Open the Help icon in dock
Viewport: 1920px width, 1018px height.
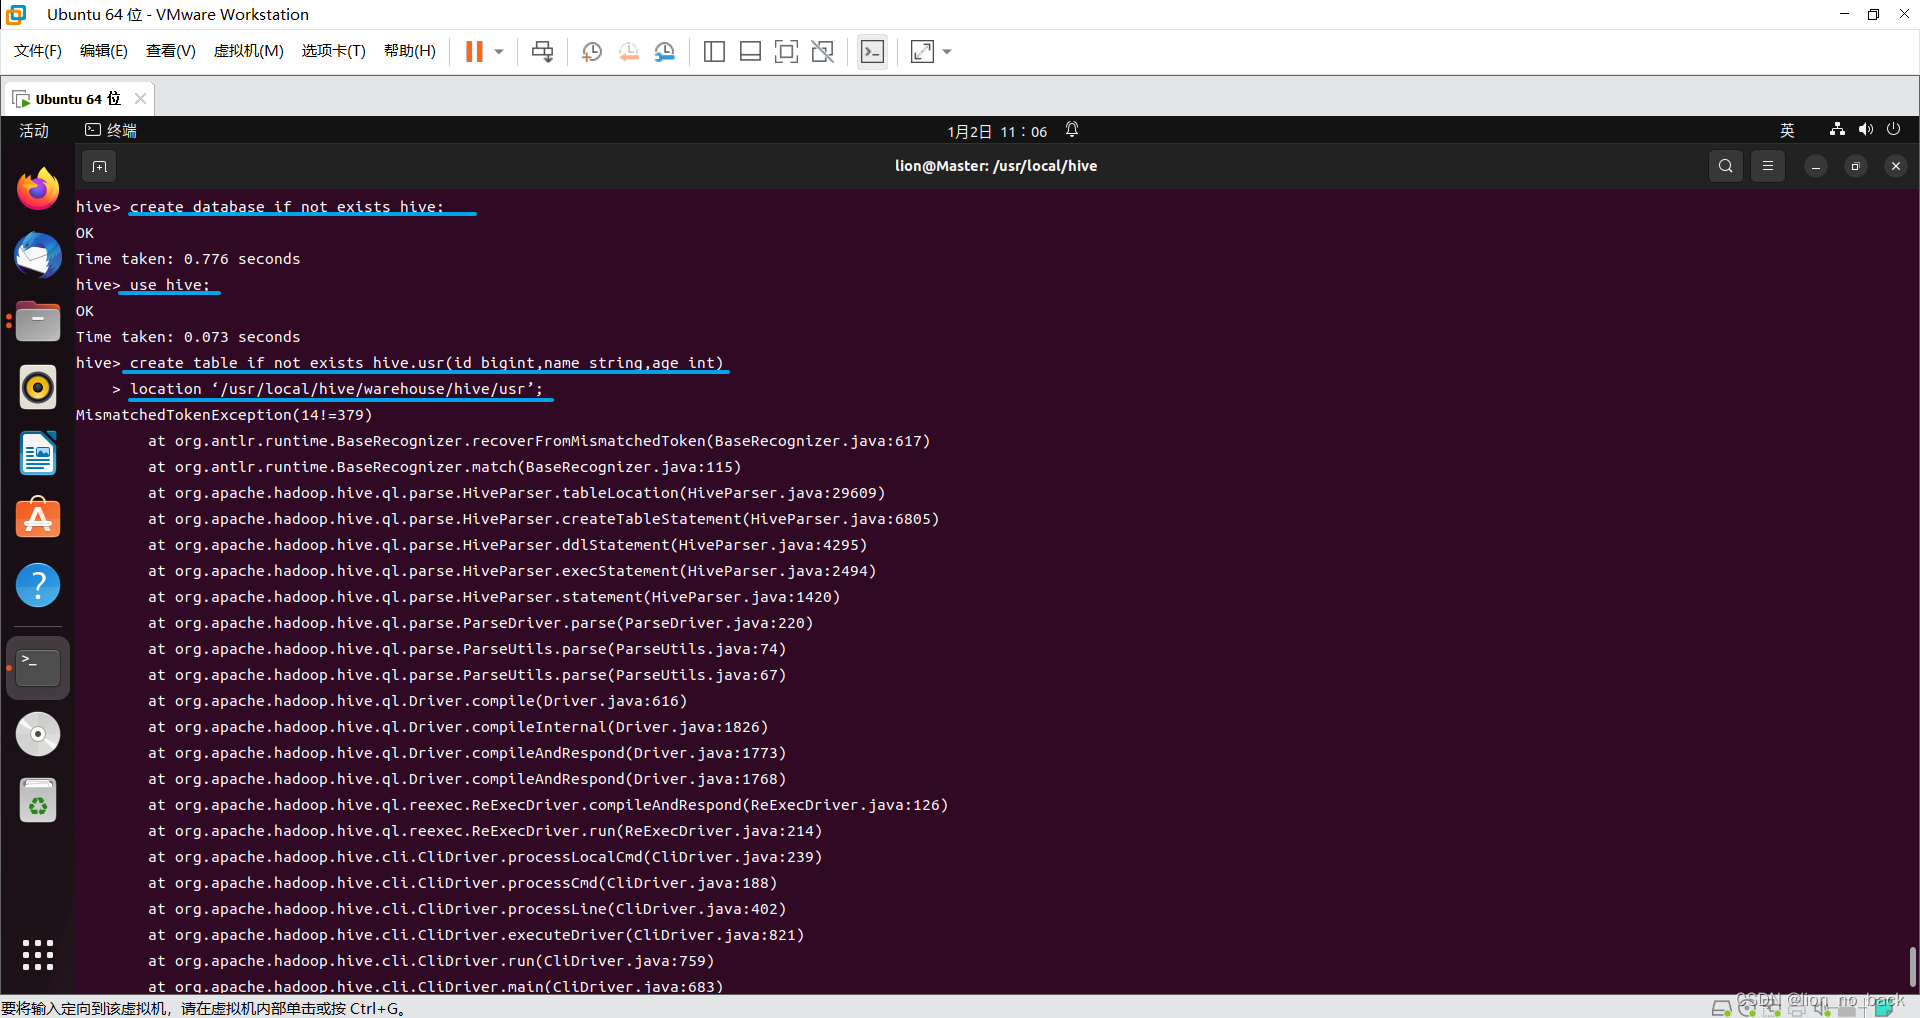pos(38,585)
